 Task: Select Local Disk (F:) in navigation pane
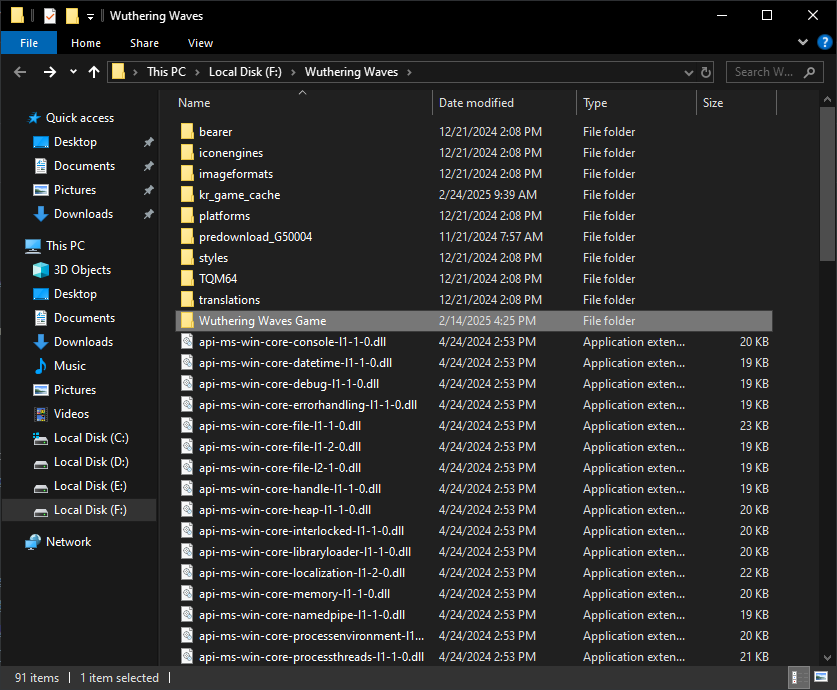click(79, 510)
